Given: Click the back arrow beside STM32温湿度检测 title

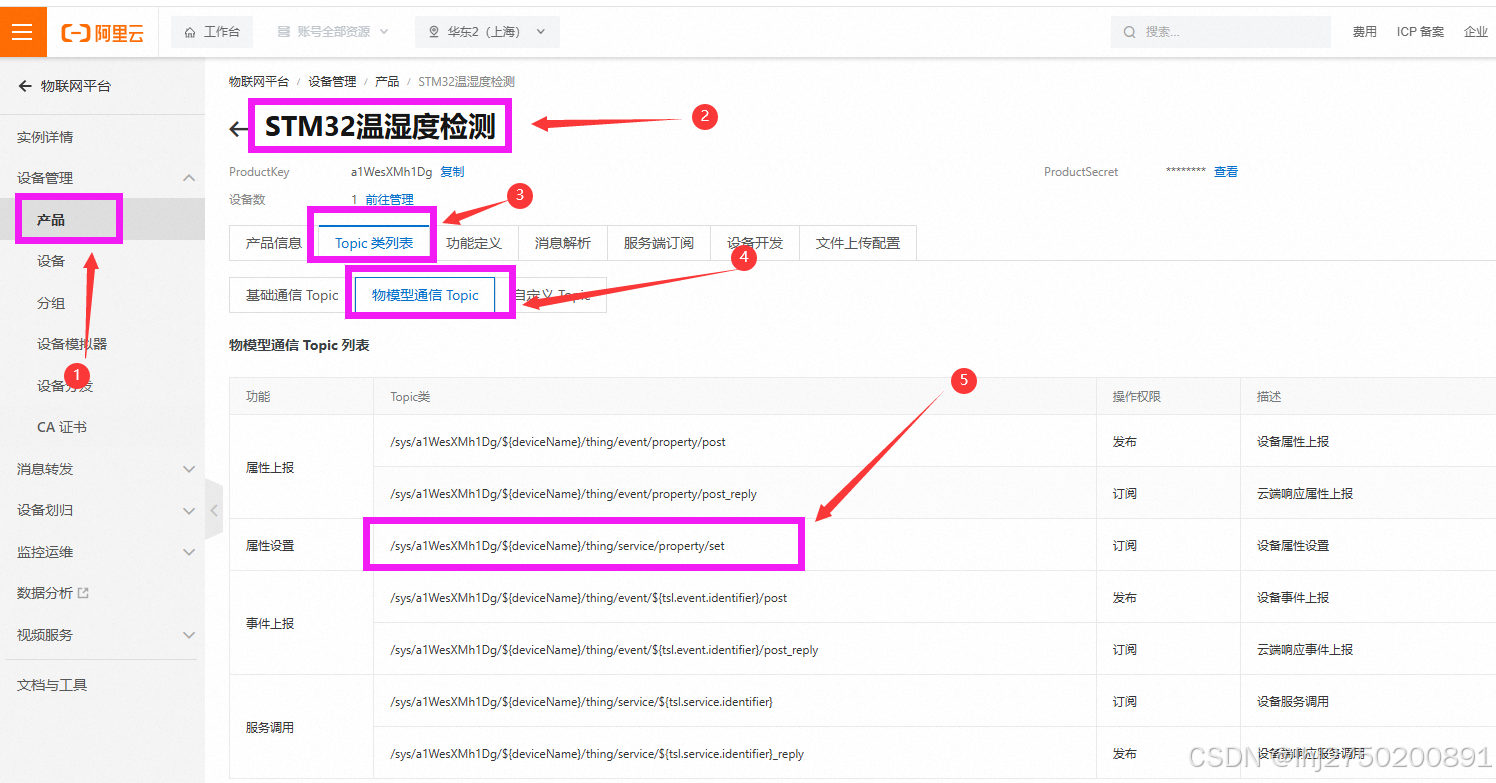Looking at the screenshot, I should coord(237,128).
